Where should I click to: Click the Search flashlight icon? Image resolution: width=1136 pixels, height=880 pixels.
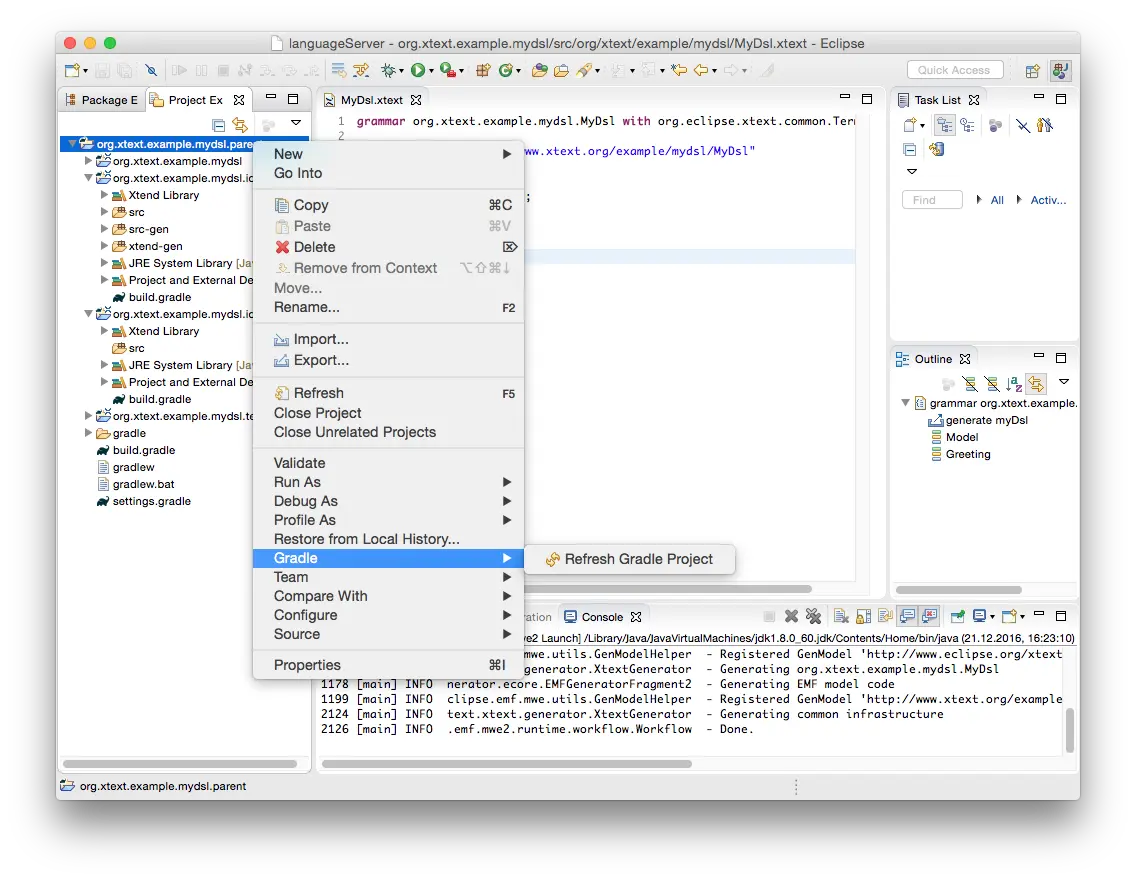point(584,70)
